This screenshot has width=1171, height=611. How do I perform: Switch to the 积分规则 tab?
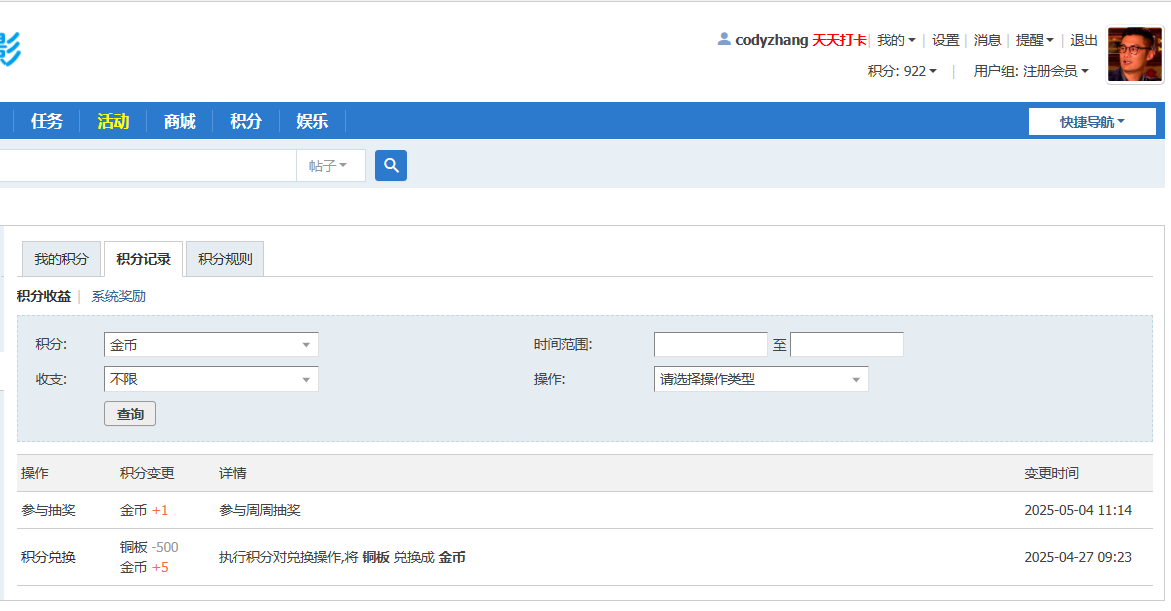224,258
